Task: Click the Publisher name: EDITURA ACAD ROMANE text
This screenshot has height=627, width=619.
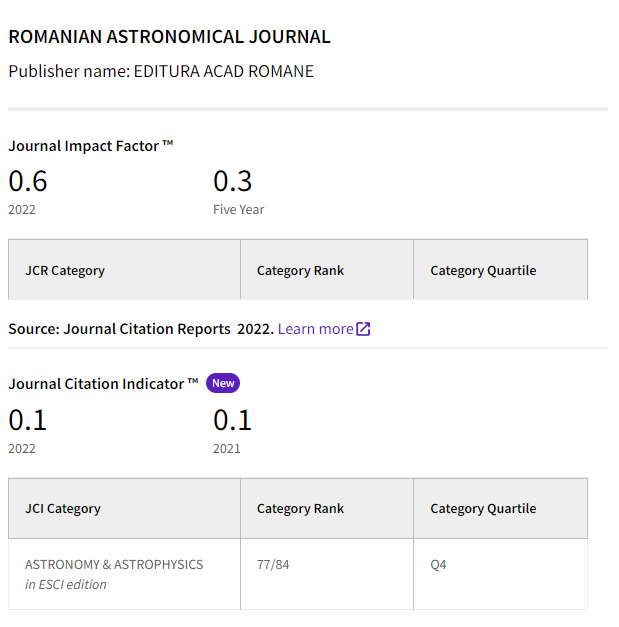Action: click(x=161, y=71)
